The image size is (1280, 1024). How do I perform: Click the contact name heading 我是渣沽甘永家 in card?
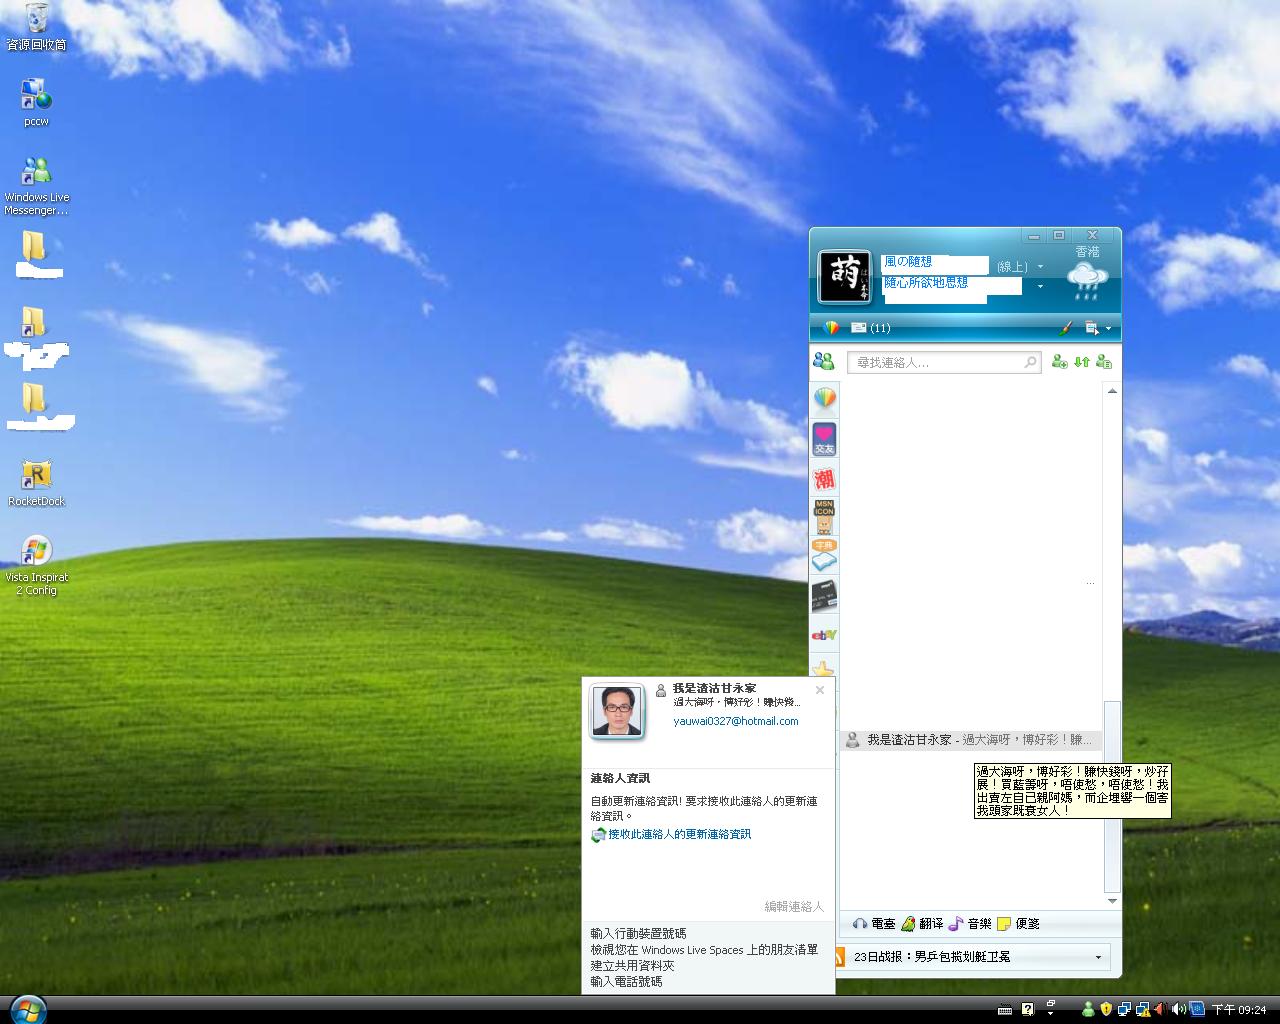coord(714,688)
